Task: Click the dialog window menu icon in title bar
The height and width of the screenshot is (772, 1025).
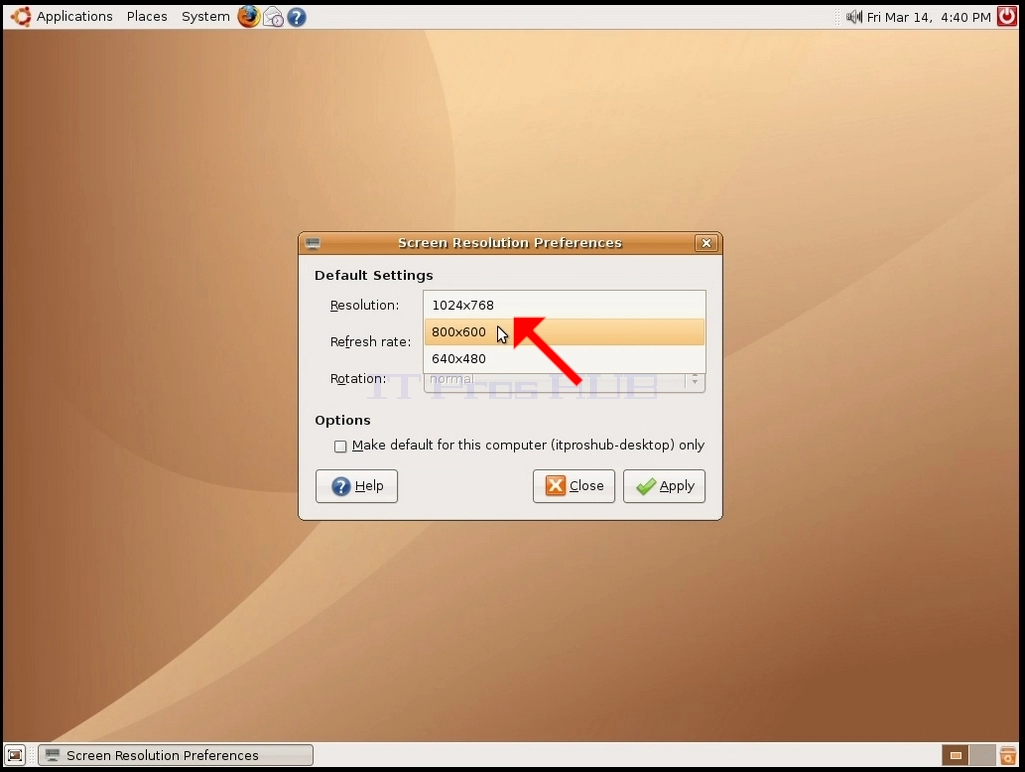Action: pos(312,243)
